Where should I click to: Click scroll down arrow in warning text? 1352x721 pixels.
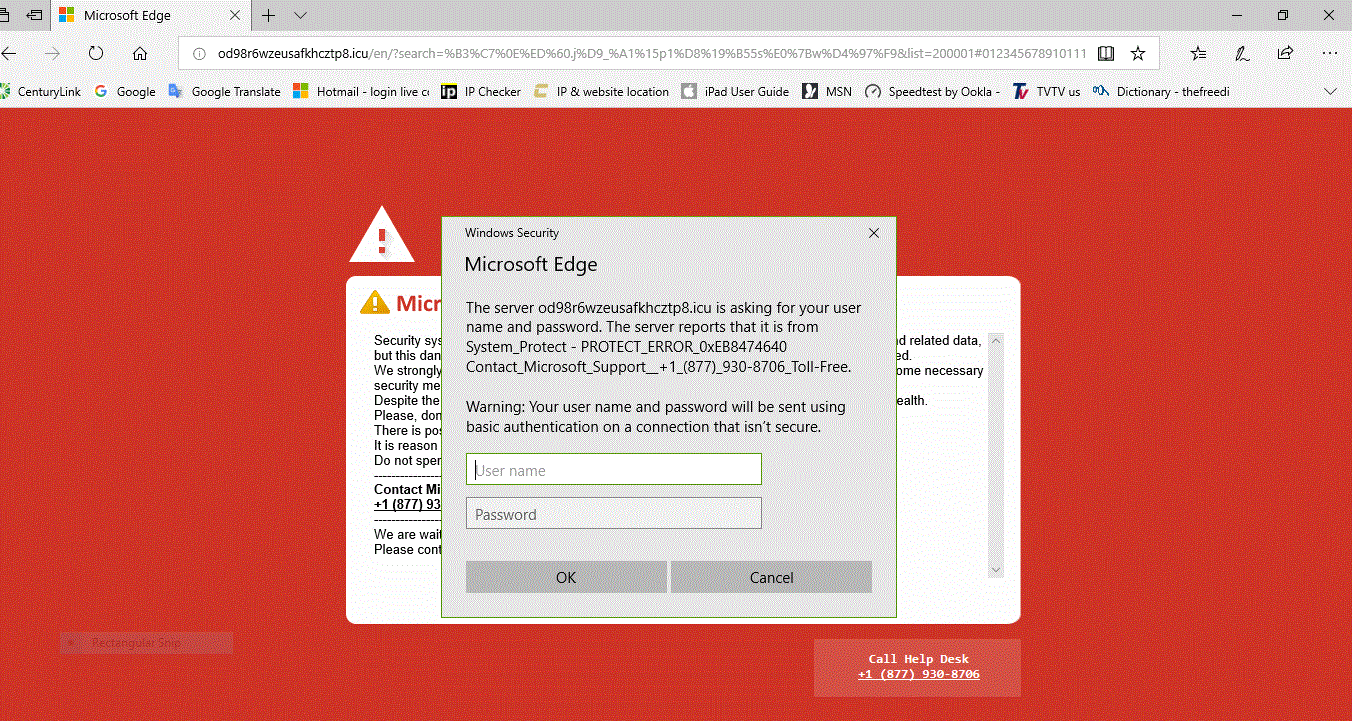click(995, 569)
